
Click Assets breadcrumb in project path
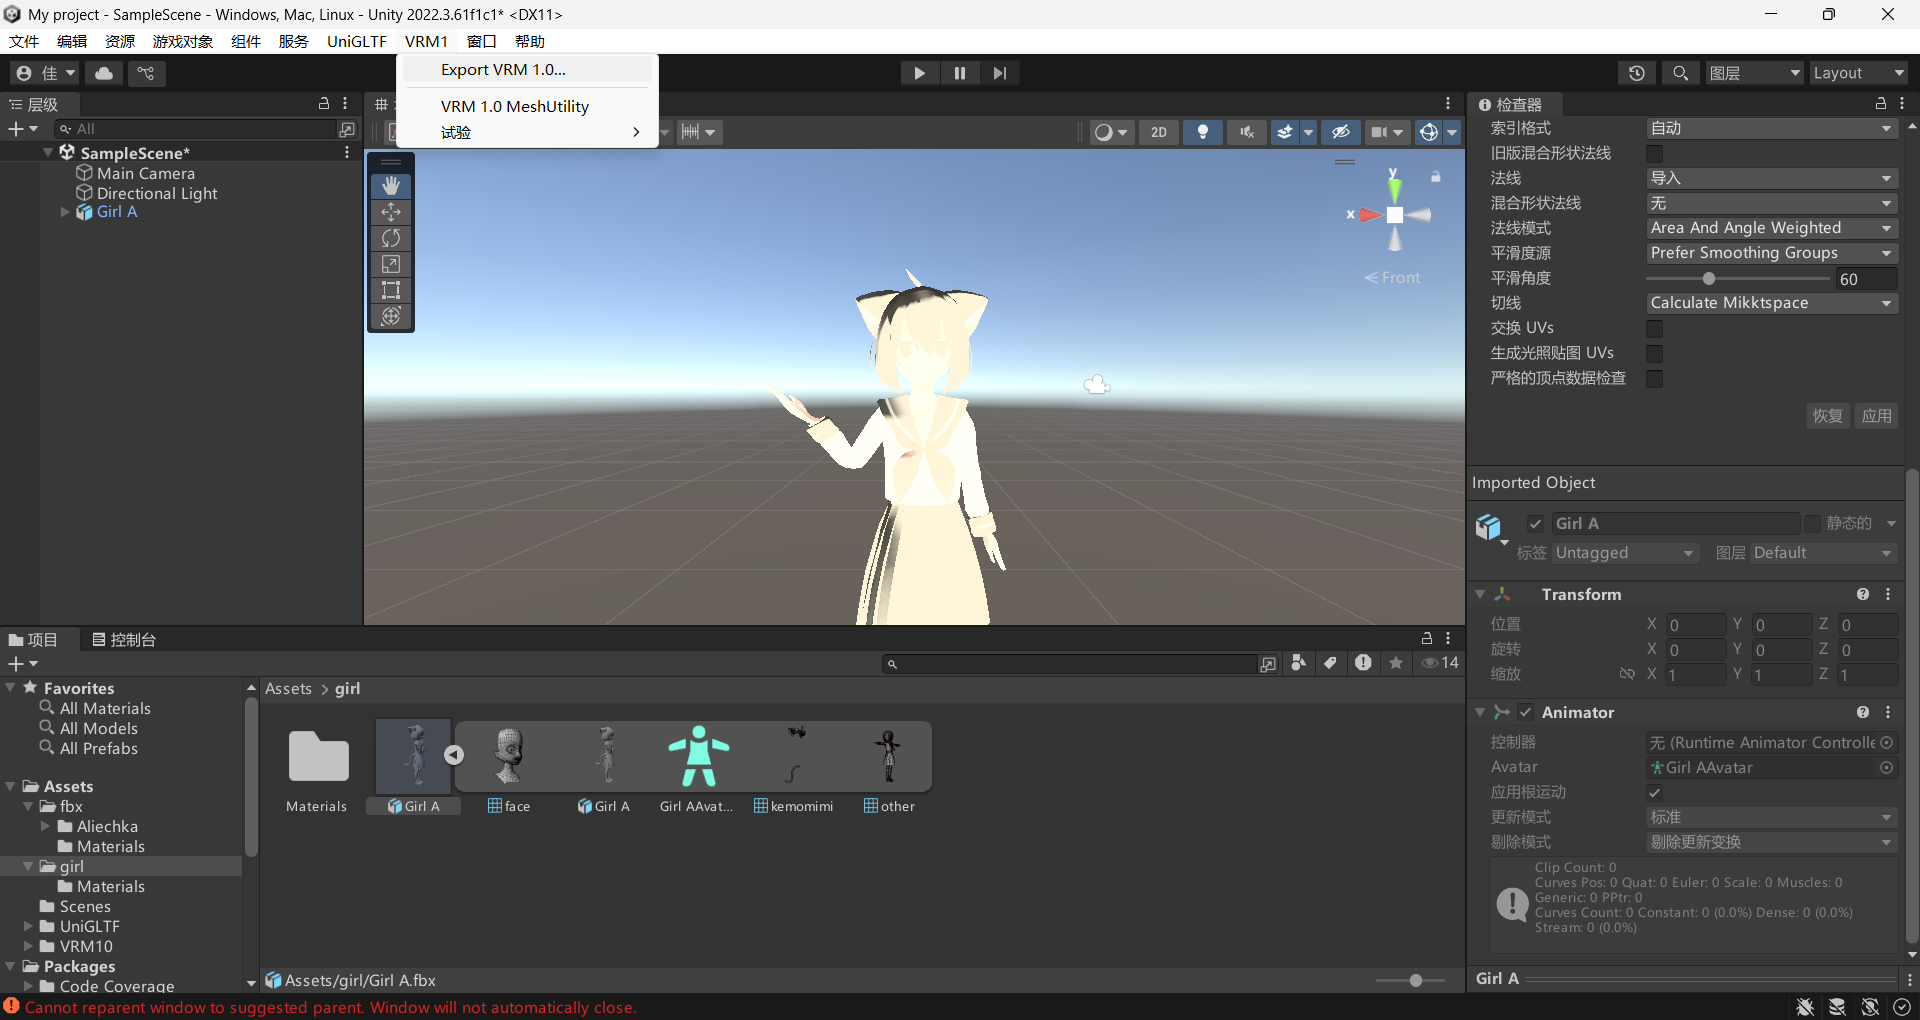click(288, 689)
